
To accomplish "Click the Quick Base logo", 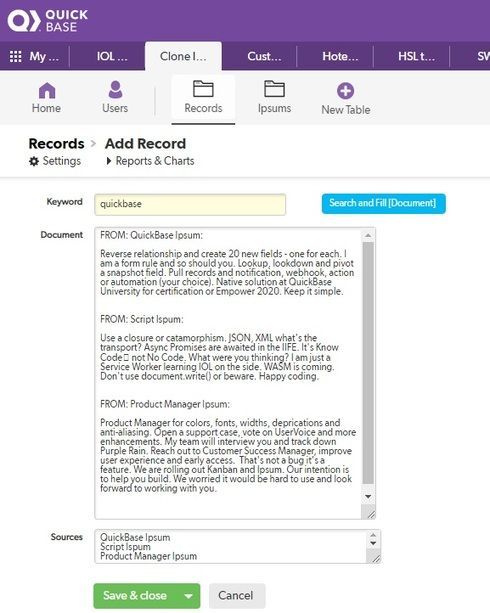I will click(48, 21).
